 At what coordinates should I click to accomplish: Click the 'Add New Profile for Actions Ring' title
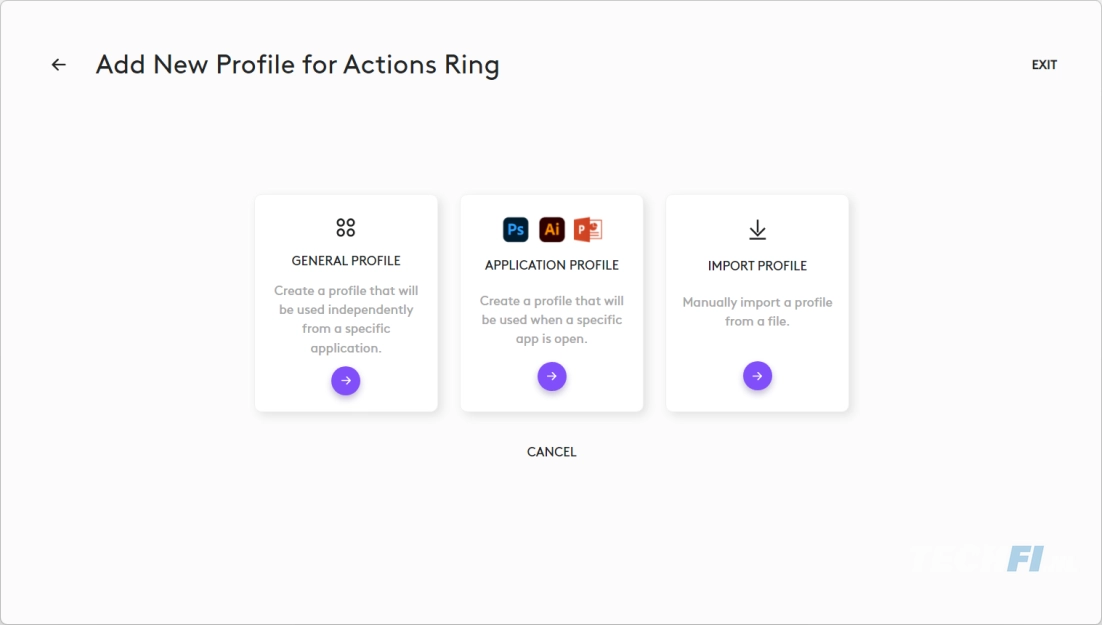pyautogui.click(x=298, y=65)
